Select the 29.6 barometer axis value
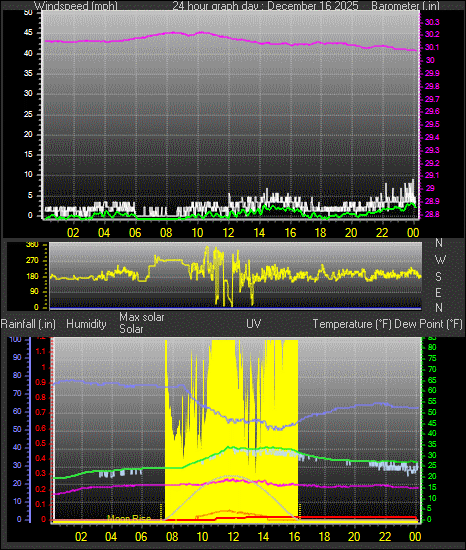Image resolution: width=466 pixels, height=550 pixels. point(432,111)
